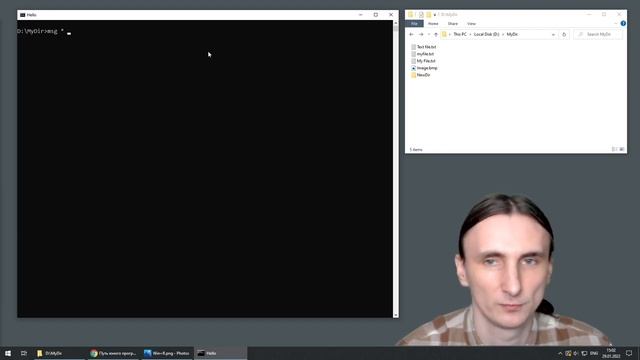The image size is (640, 360).
Task: Expand the Explorer ribbon chevron
Action: click(x=616, y=23)
